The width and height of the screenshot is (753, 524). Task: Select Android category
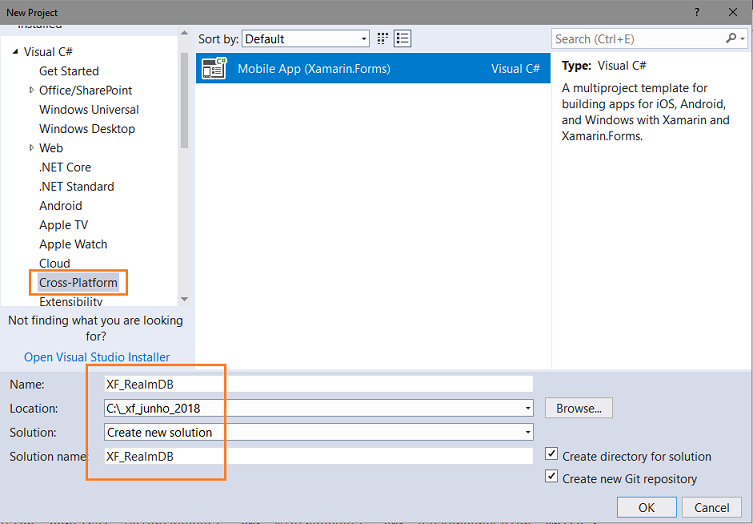pos(61,206)
